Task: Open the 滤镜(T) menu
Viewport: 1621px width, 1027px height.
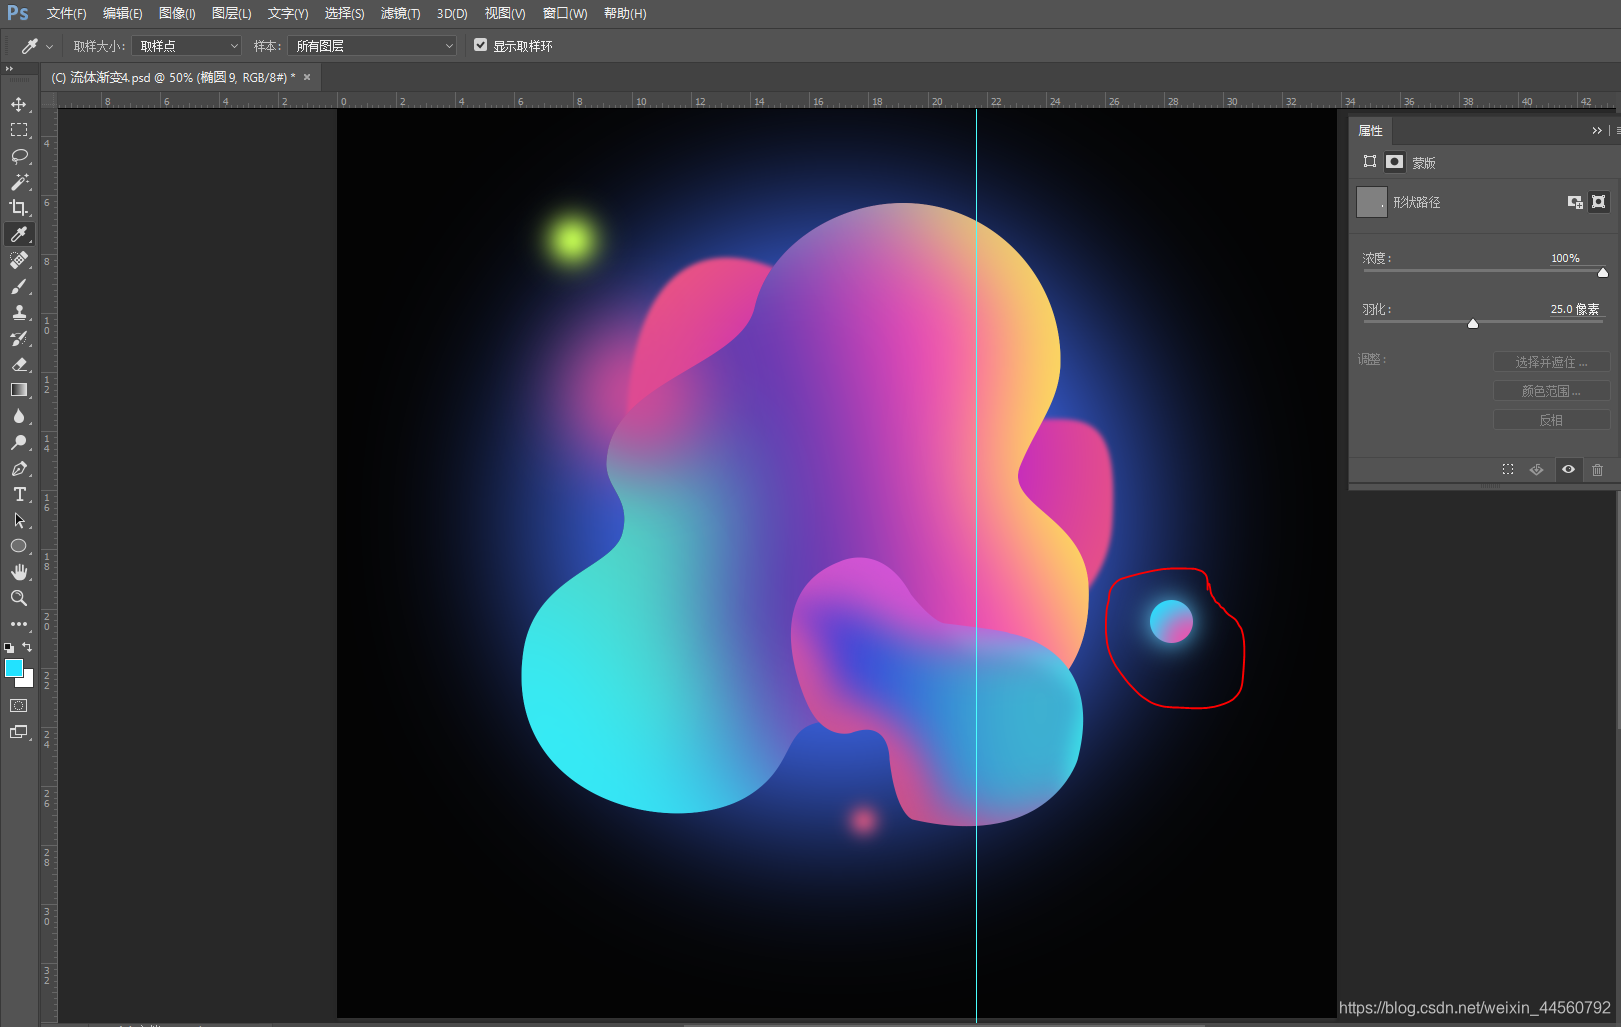Action: (400, 13)
